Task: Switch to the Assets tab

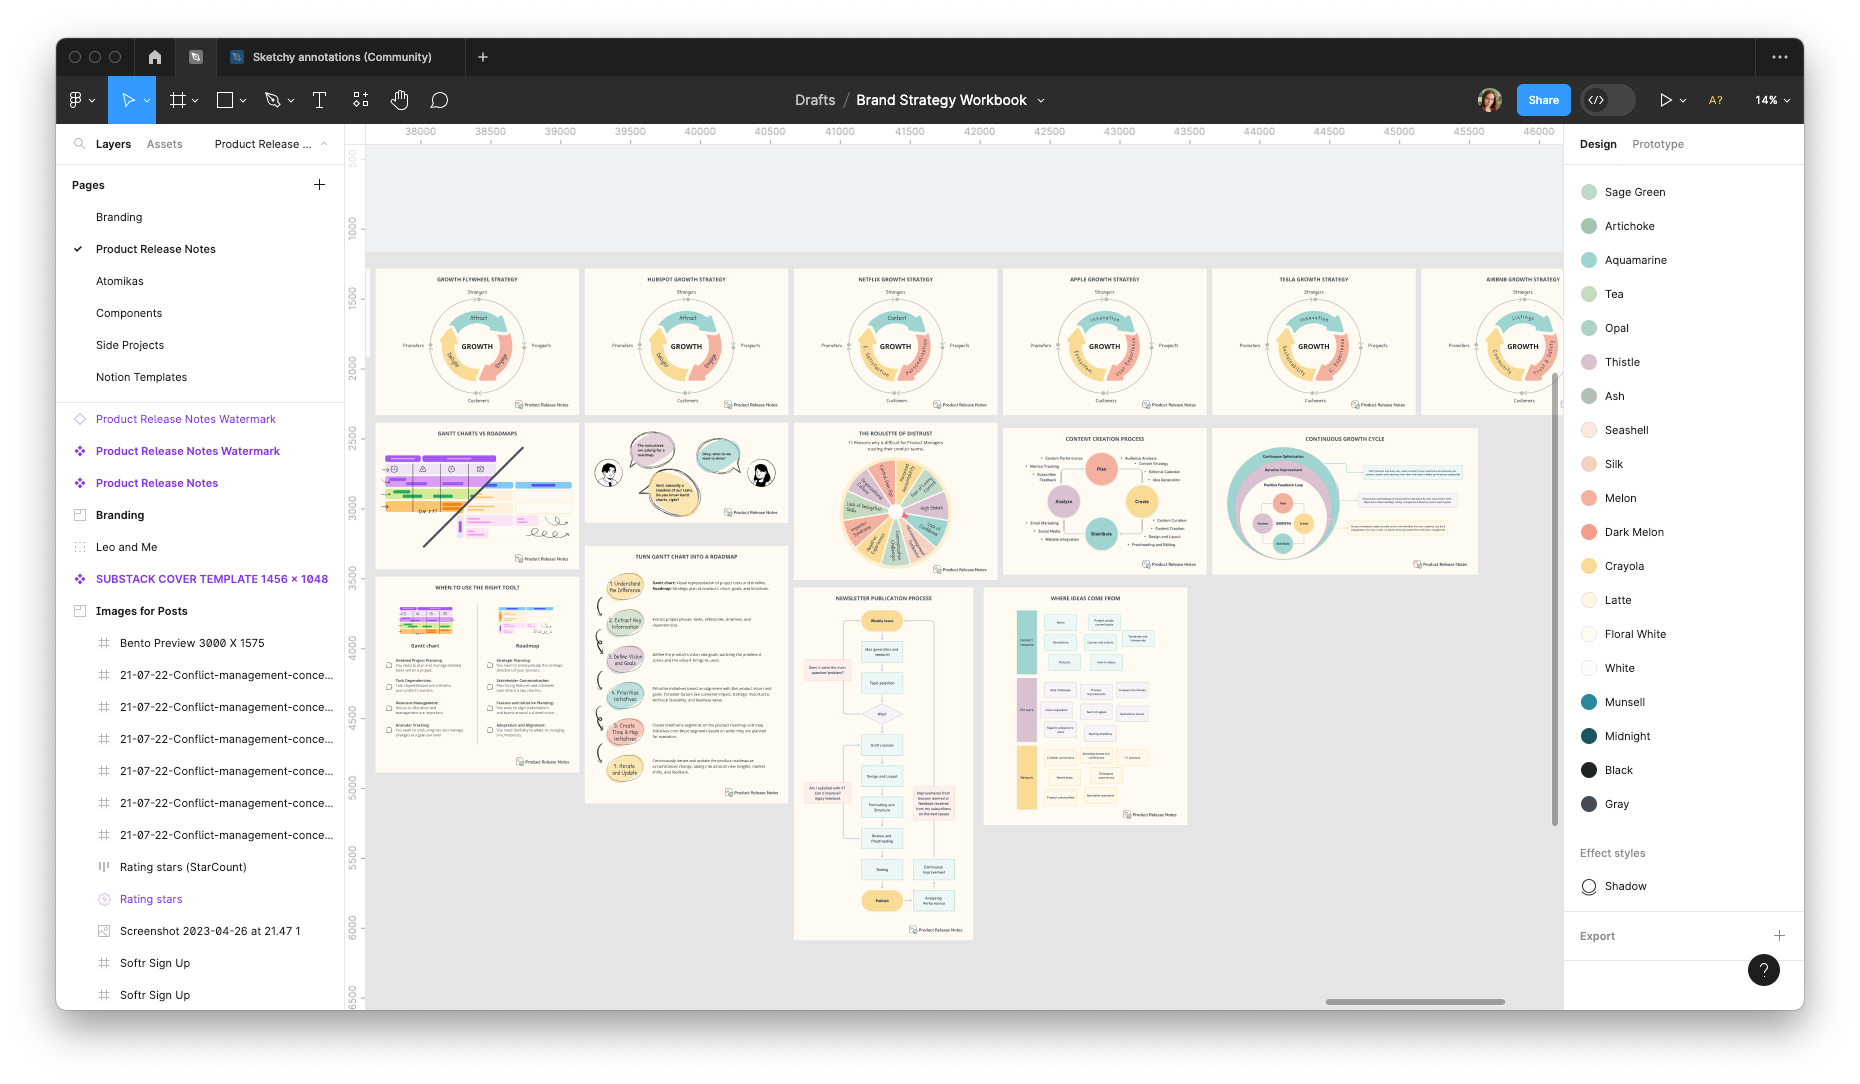Action: click(x=164, y=144)
